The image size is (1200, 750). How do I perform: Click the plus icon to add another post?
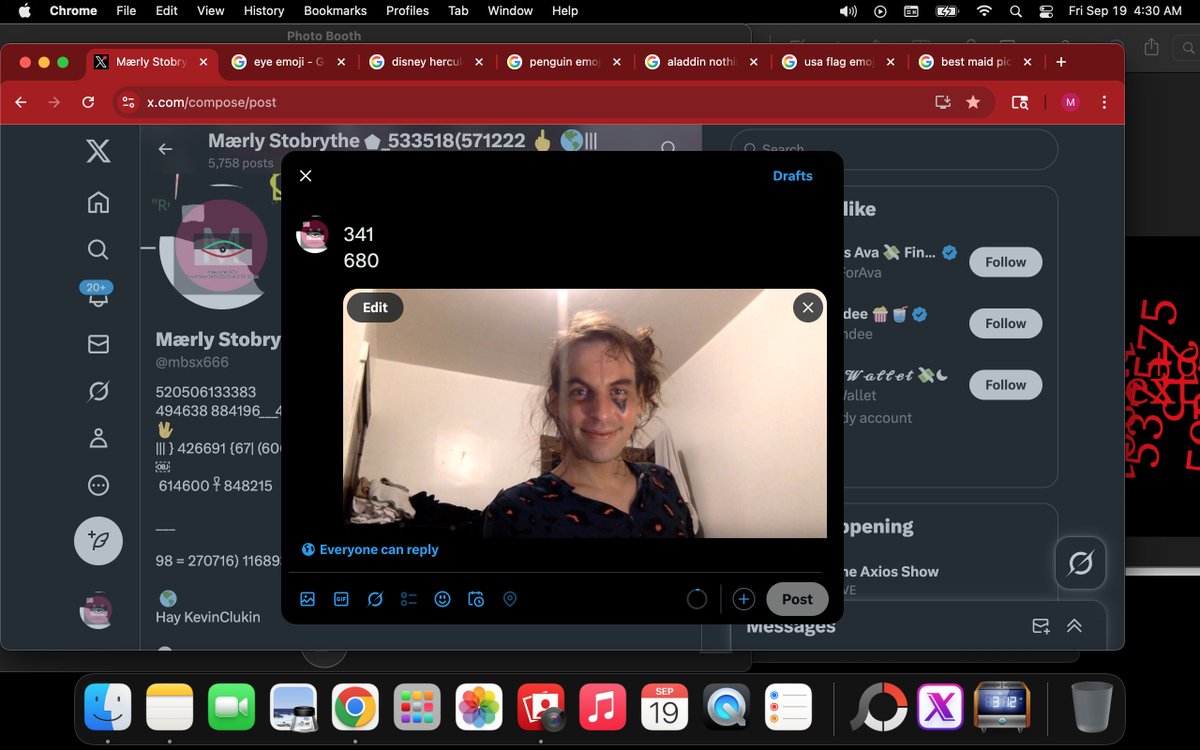click(743, 598)
